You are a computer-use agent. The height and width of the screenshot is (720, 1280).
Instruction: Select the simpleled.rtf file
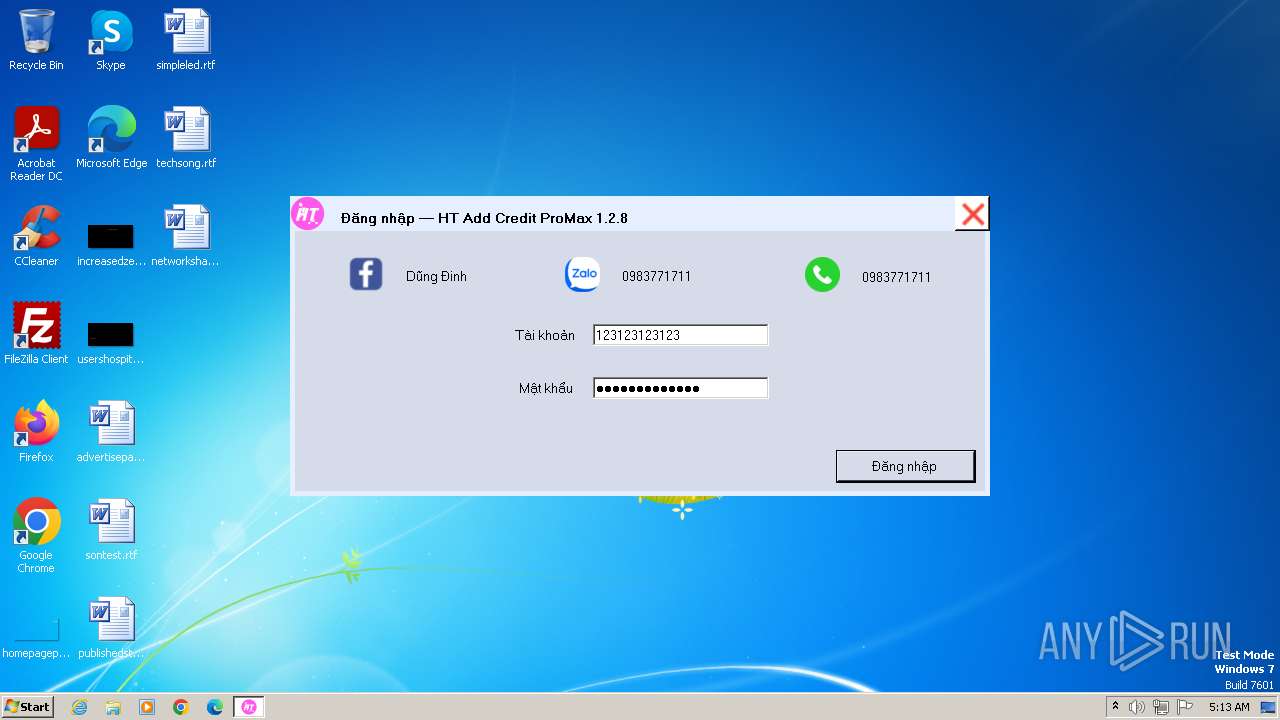pos(186,40)
